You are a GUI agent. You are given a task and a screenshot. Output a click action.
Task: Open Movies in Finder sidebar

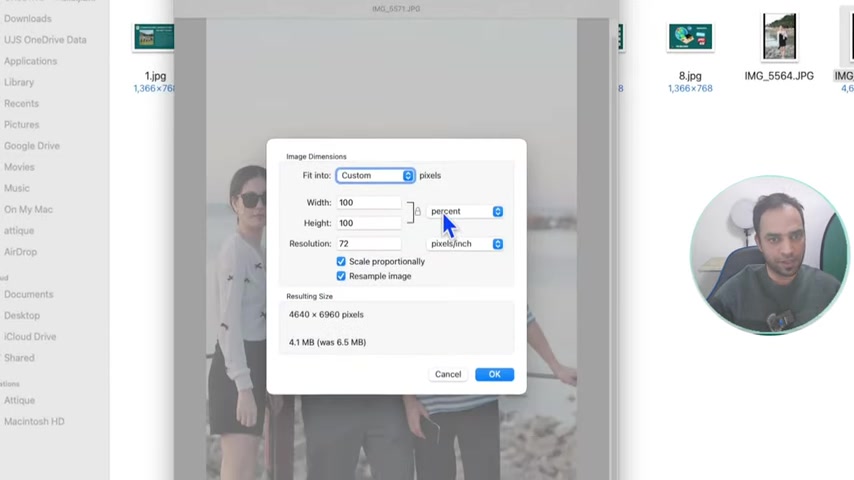click(x=19, y=167)
